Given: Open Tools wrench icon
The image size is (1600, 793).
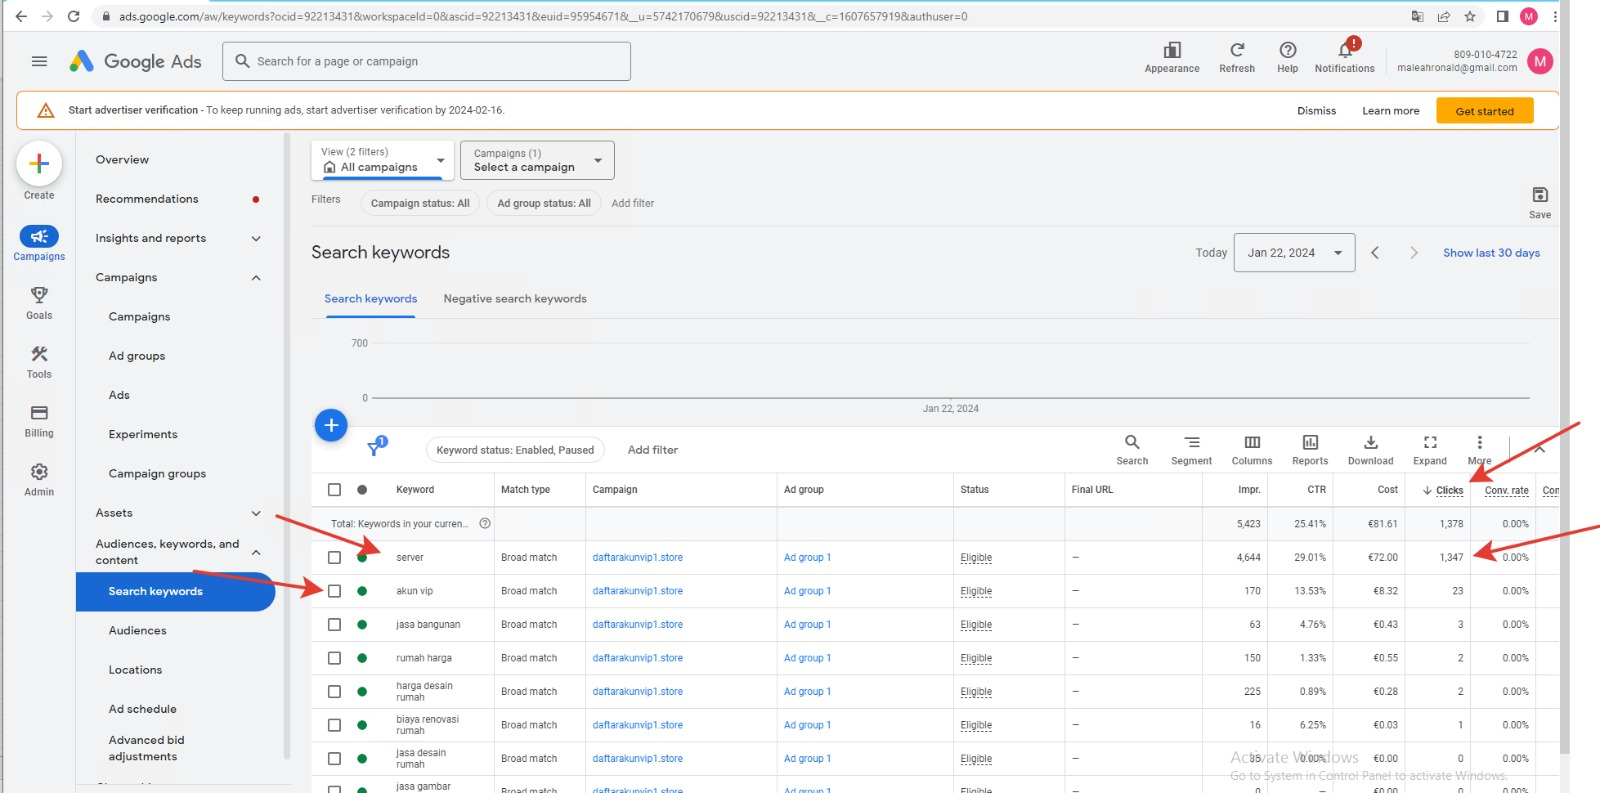Looking at the screenshot, I should 39,354.
